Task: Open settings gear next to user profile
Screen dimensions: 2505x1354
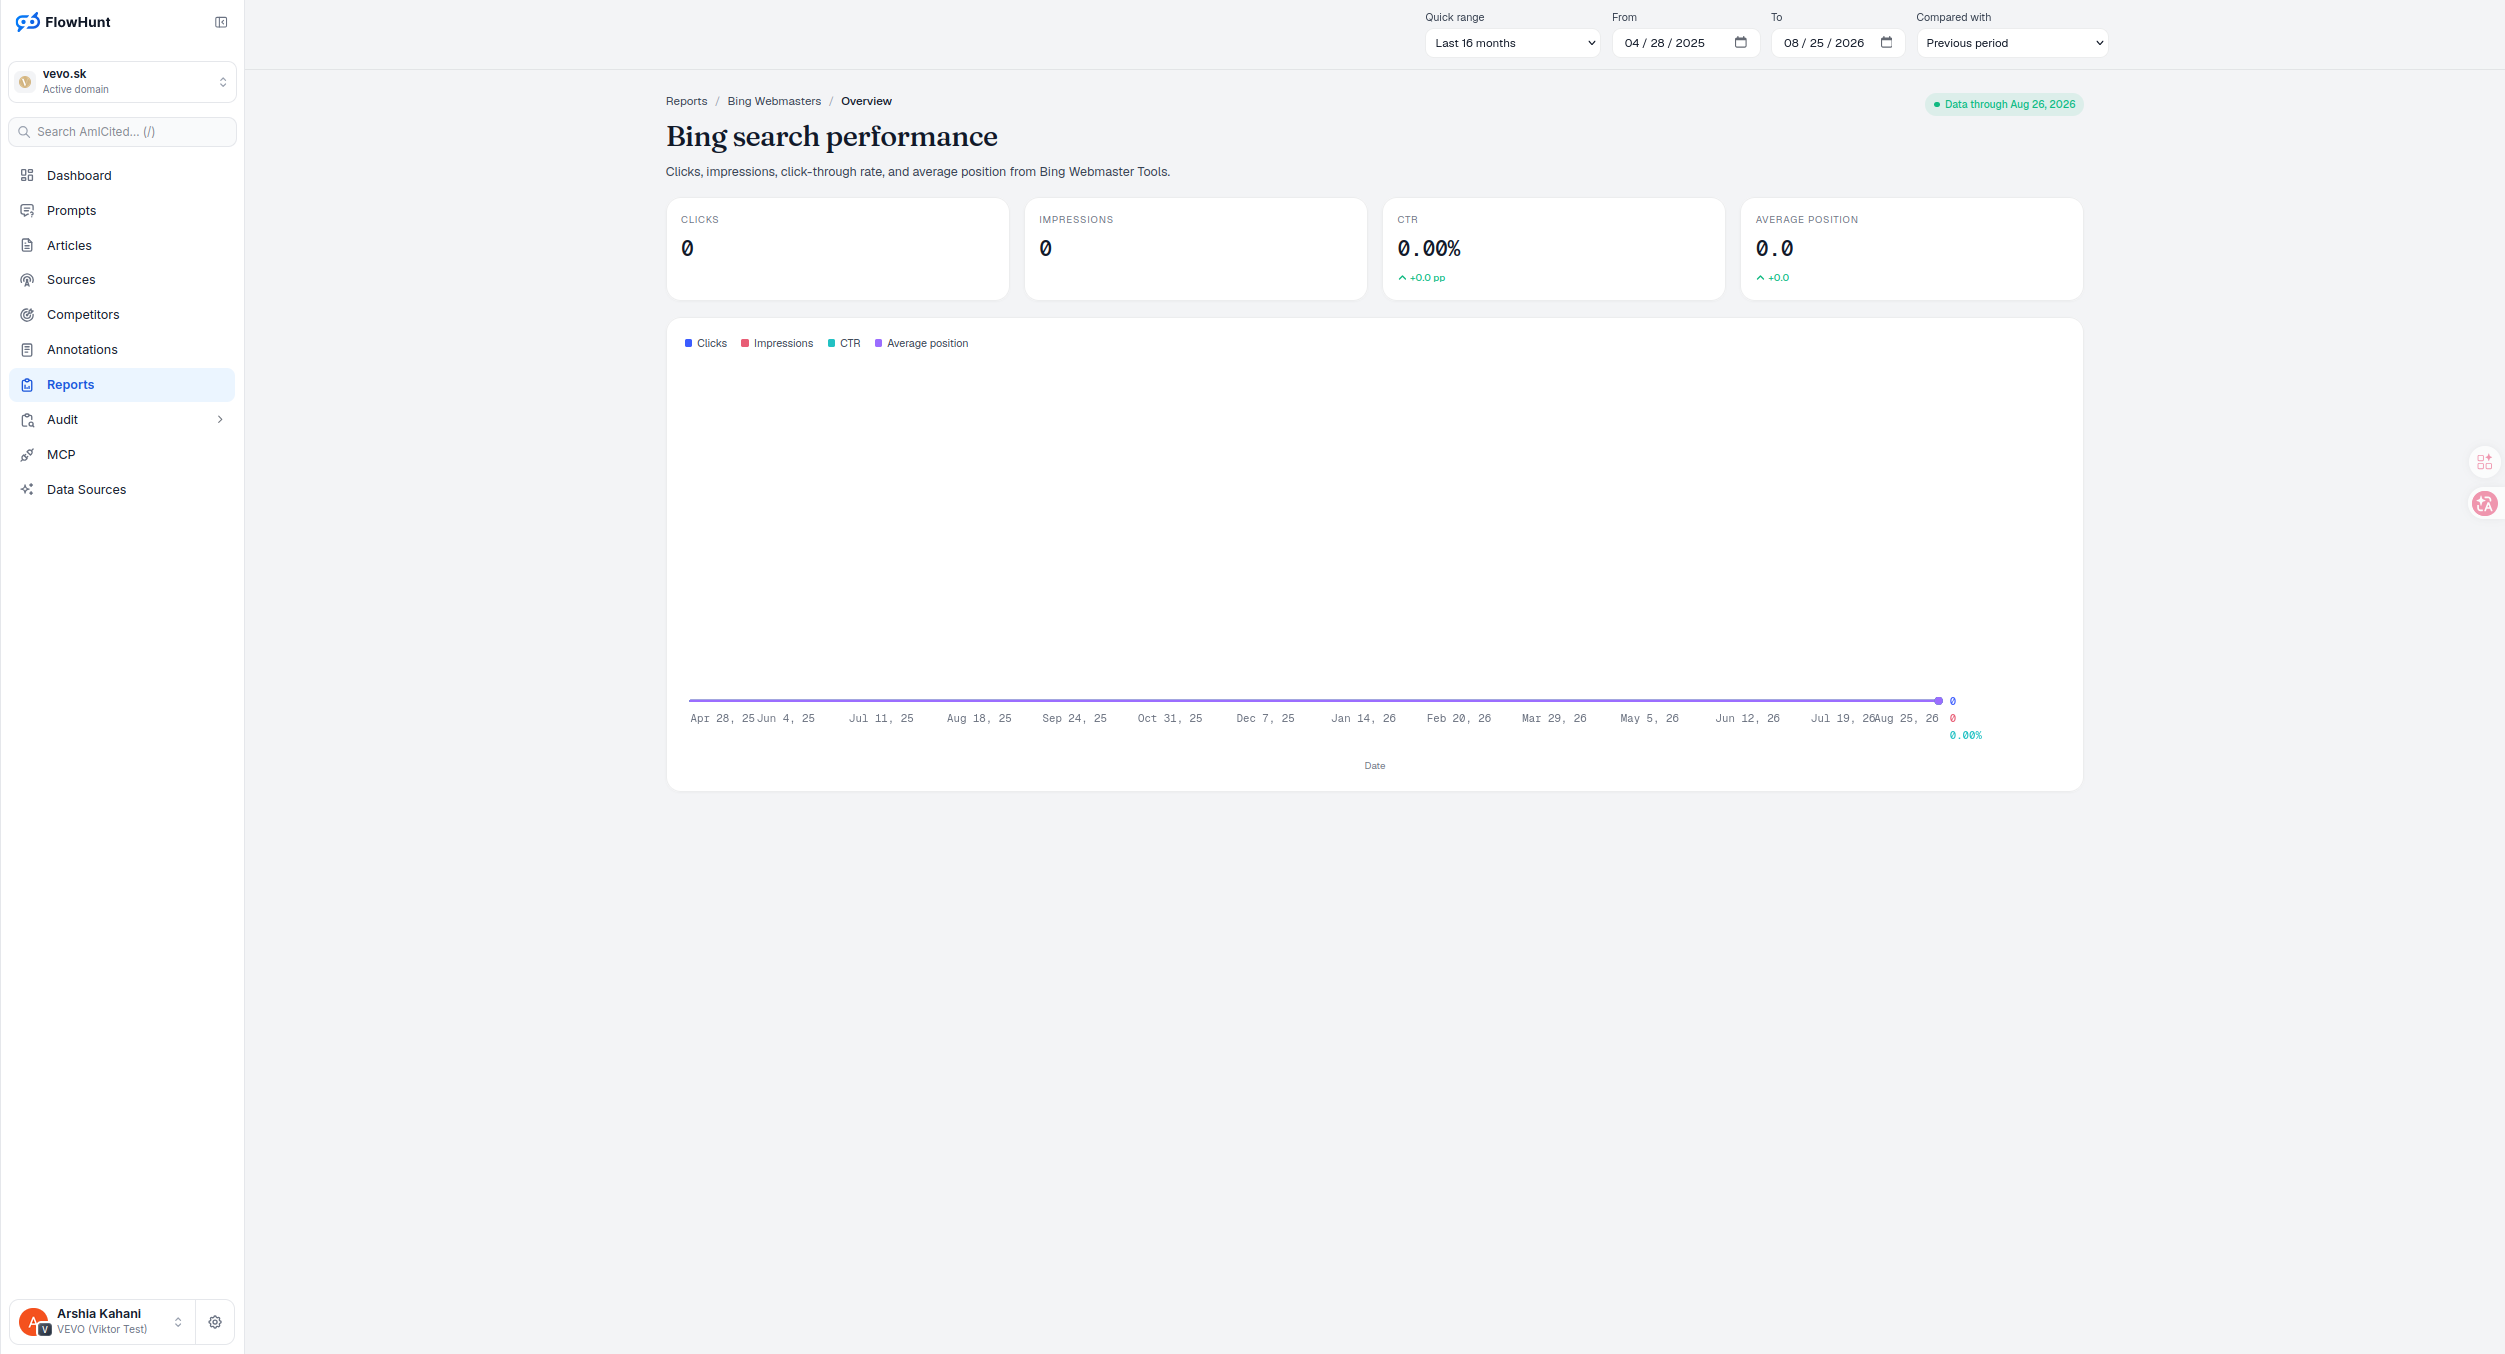Action: pyautogui.click(x=215, y=1322)
